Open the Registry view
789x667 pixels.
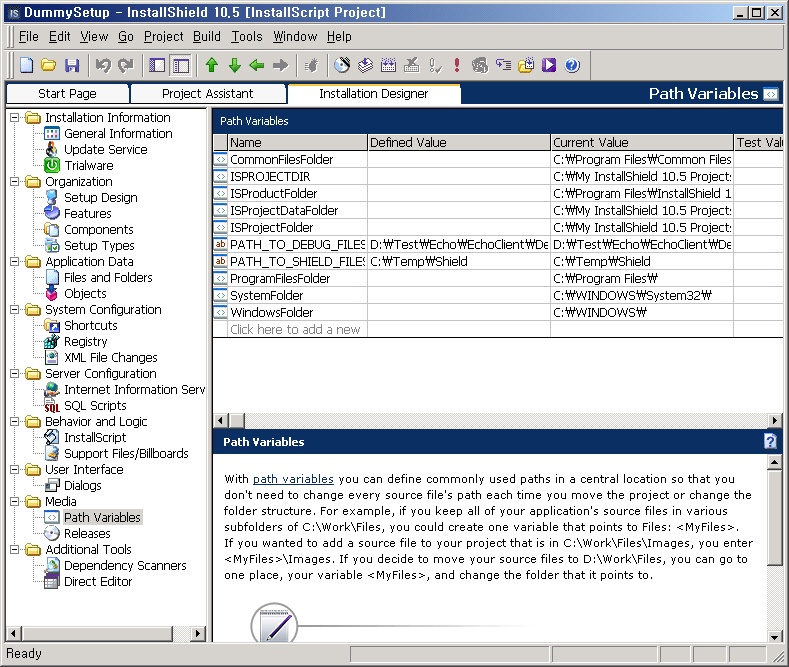tap(86, 342)
